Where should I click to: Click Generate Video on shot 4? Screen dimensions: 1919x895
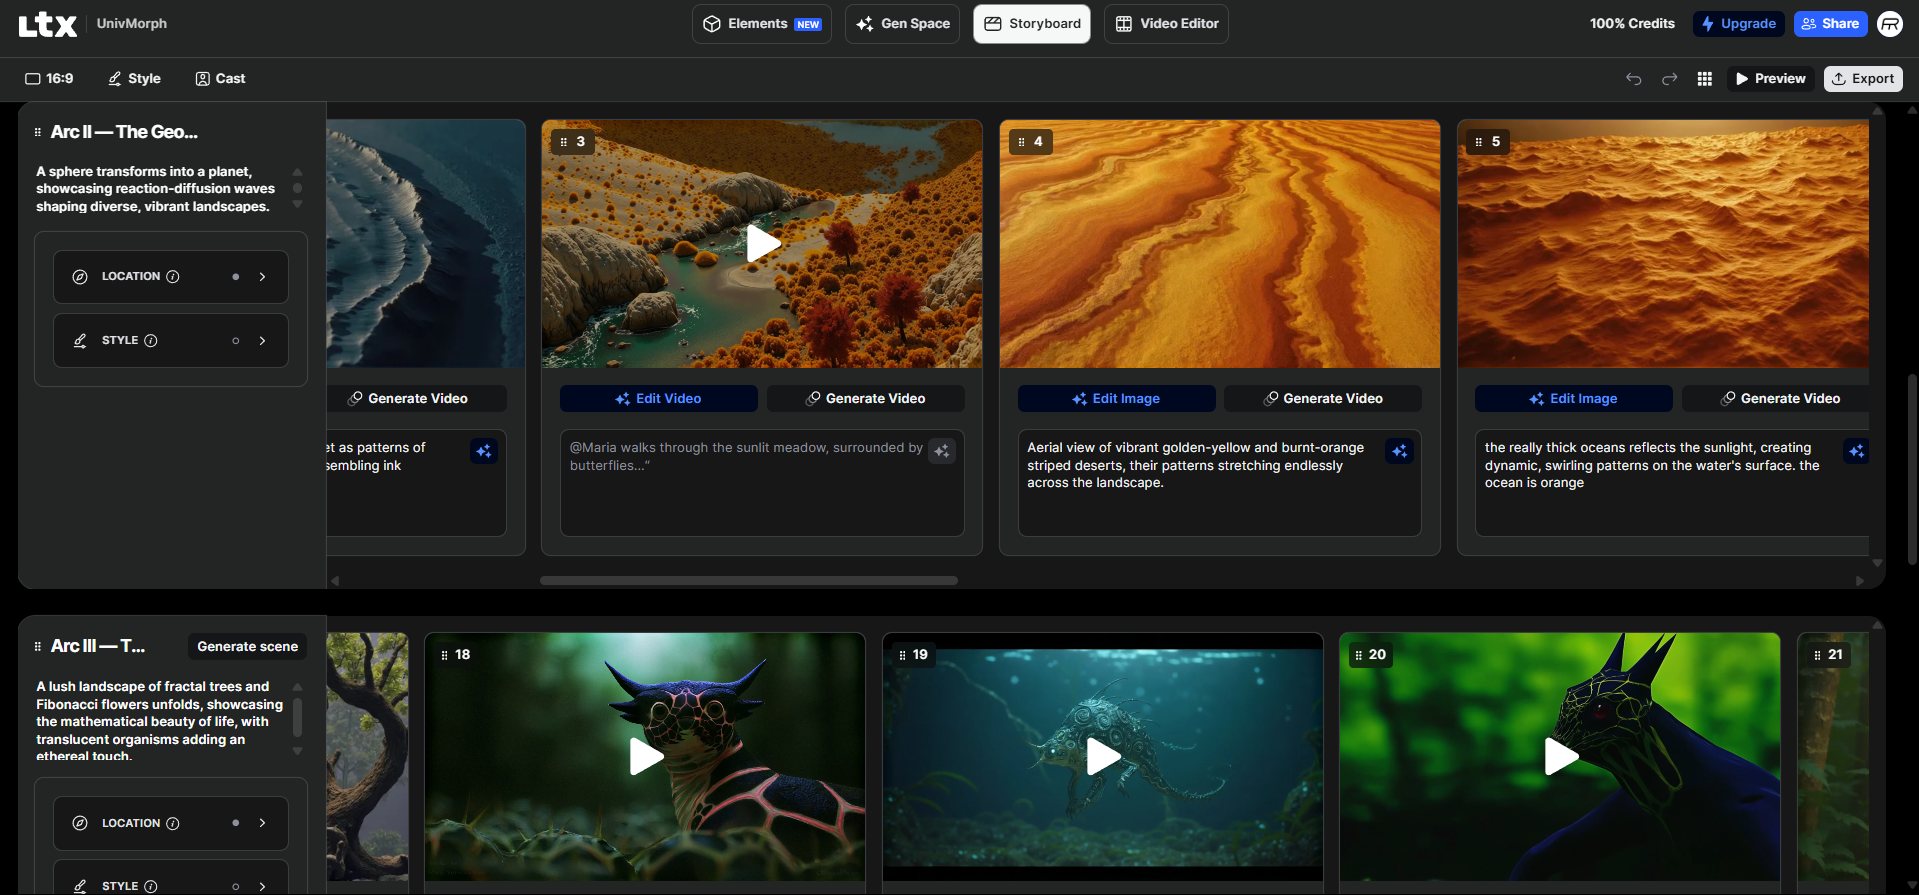pos(1323,398)
